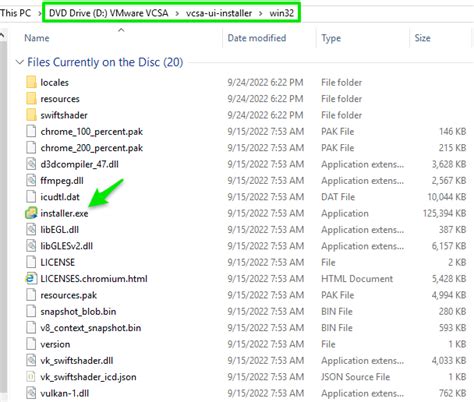Go to This PC in address bar

coord(15,13)
